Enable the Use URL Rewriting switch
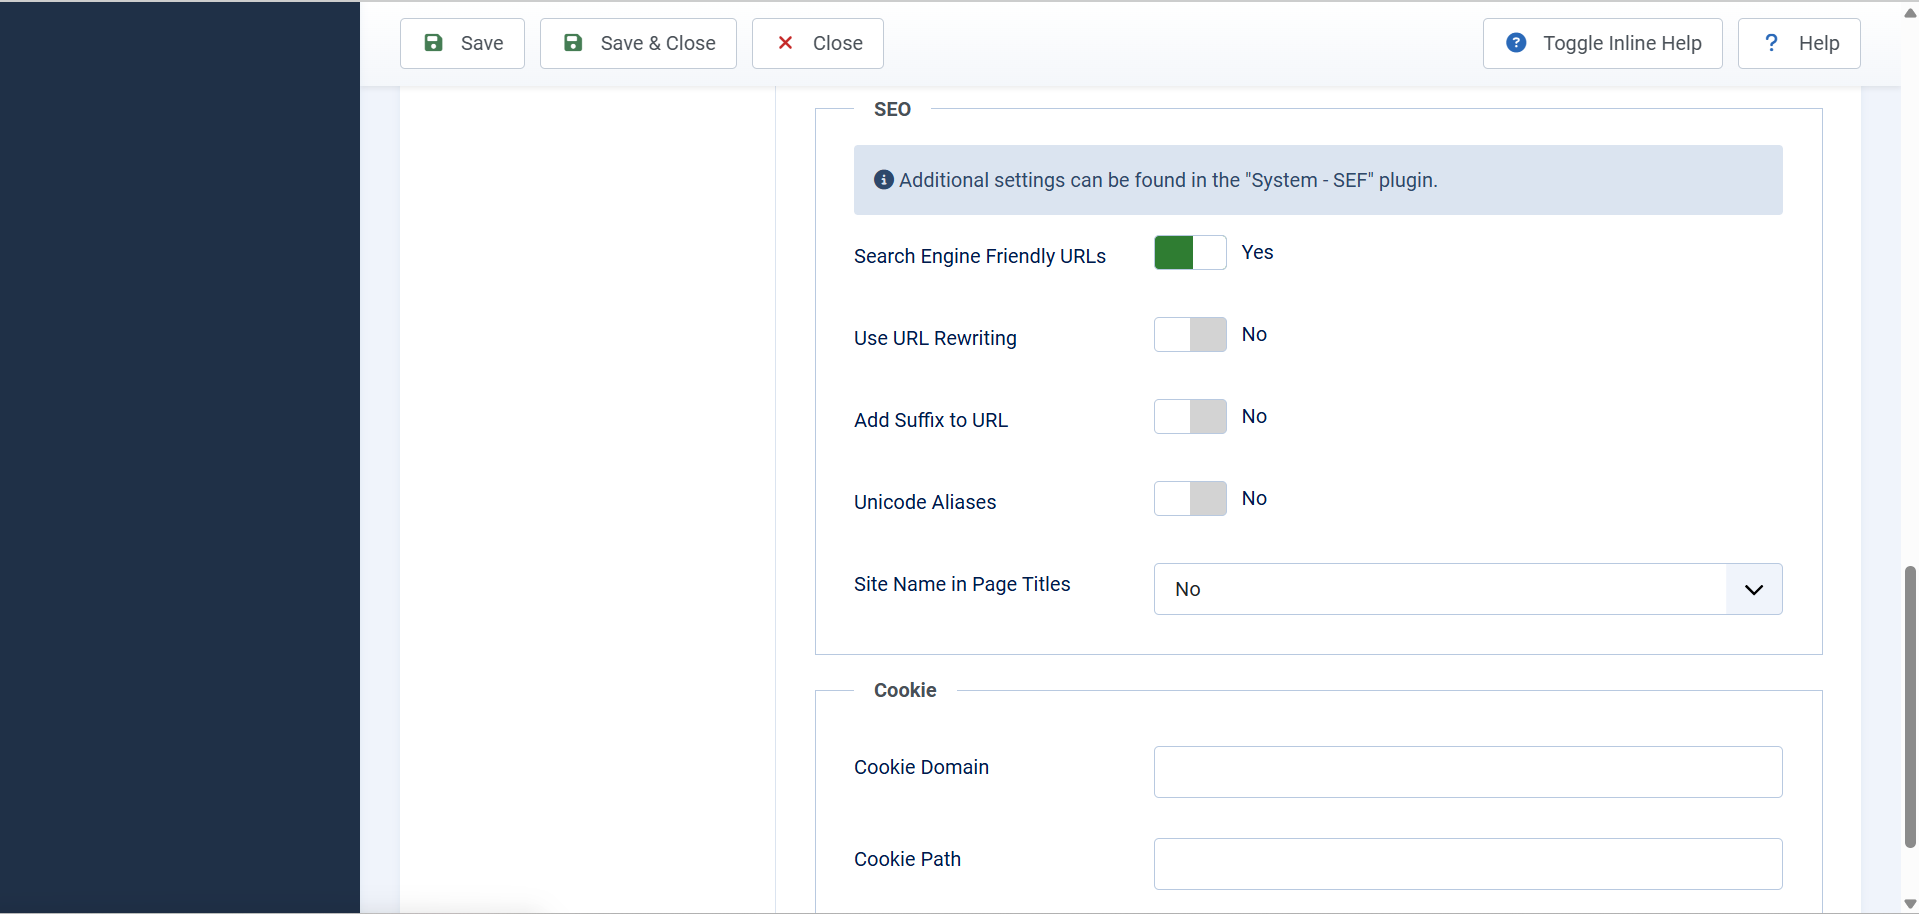Viewport: 1919px width, 914px height. (1189, 335)
